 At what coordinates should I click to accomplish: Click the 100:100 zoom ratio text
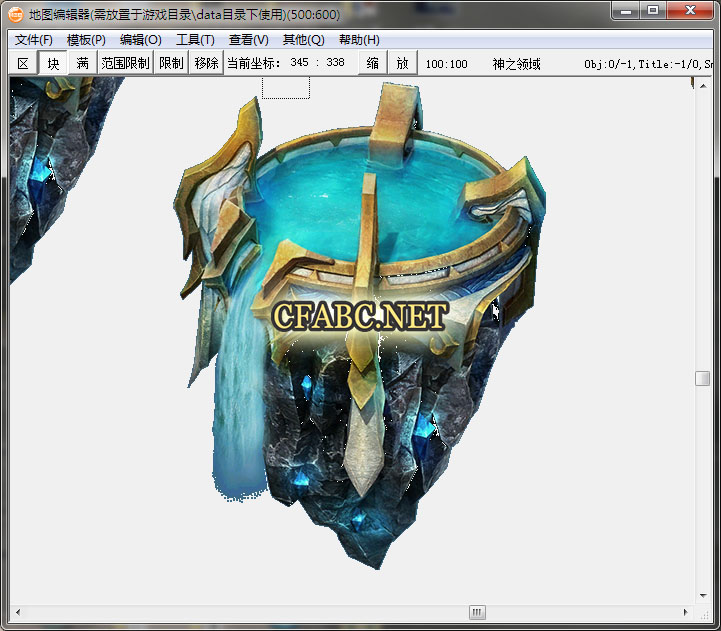tap(446, 64)
